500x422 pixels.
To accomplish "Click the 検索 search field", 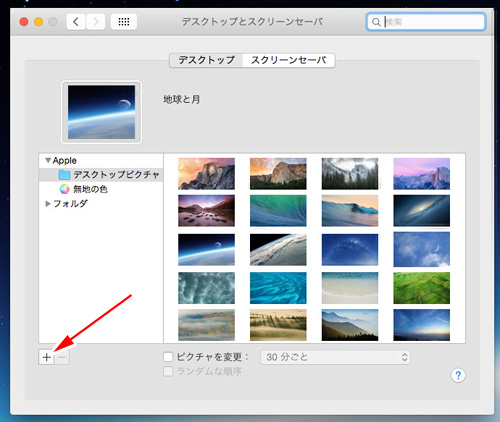I will pos(426,22).
